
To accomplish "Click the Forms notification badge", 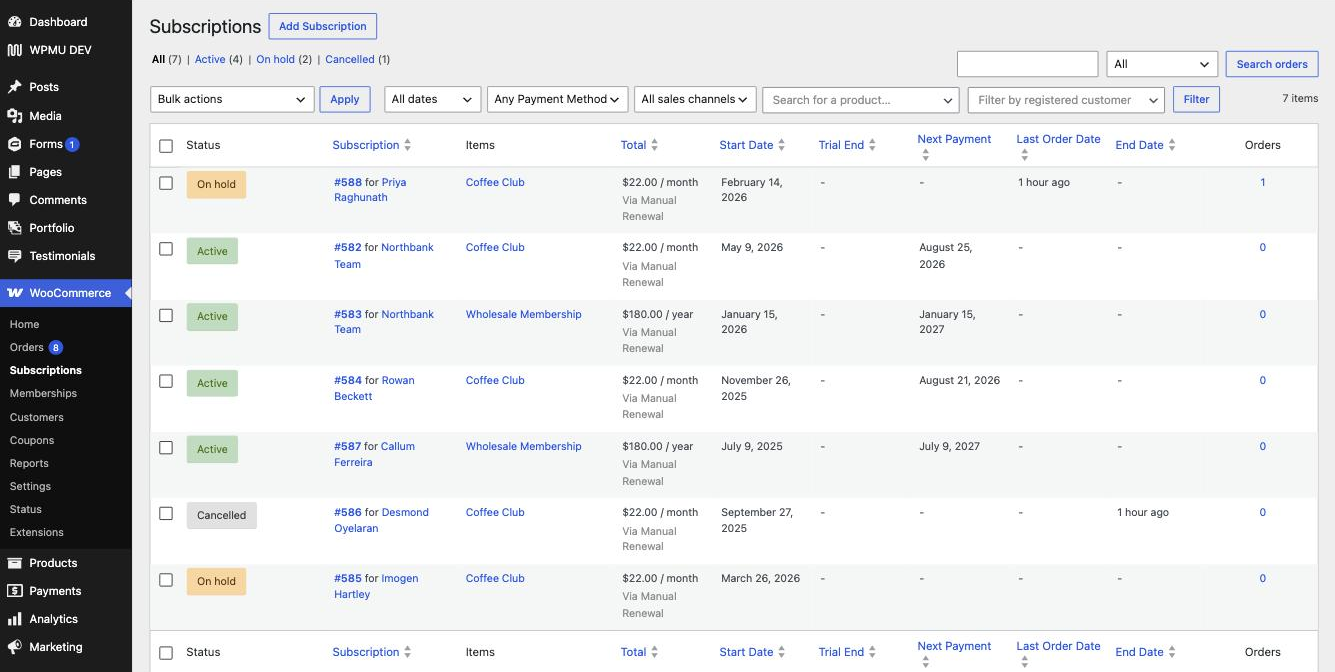I will [x=72, y=144].
